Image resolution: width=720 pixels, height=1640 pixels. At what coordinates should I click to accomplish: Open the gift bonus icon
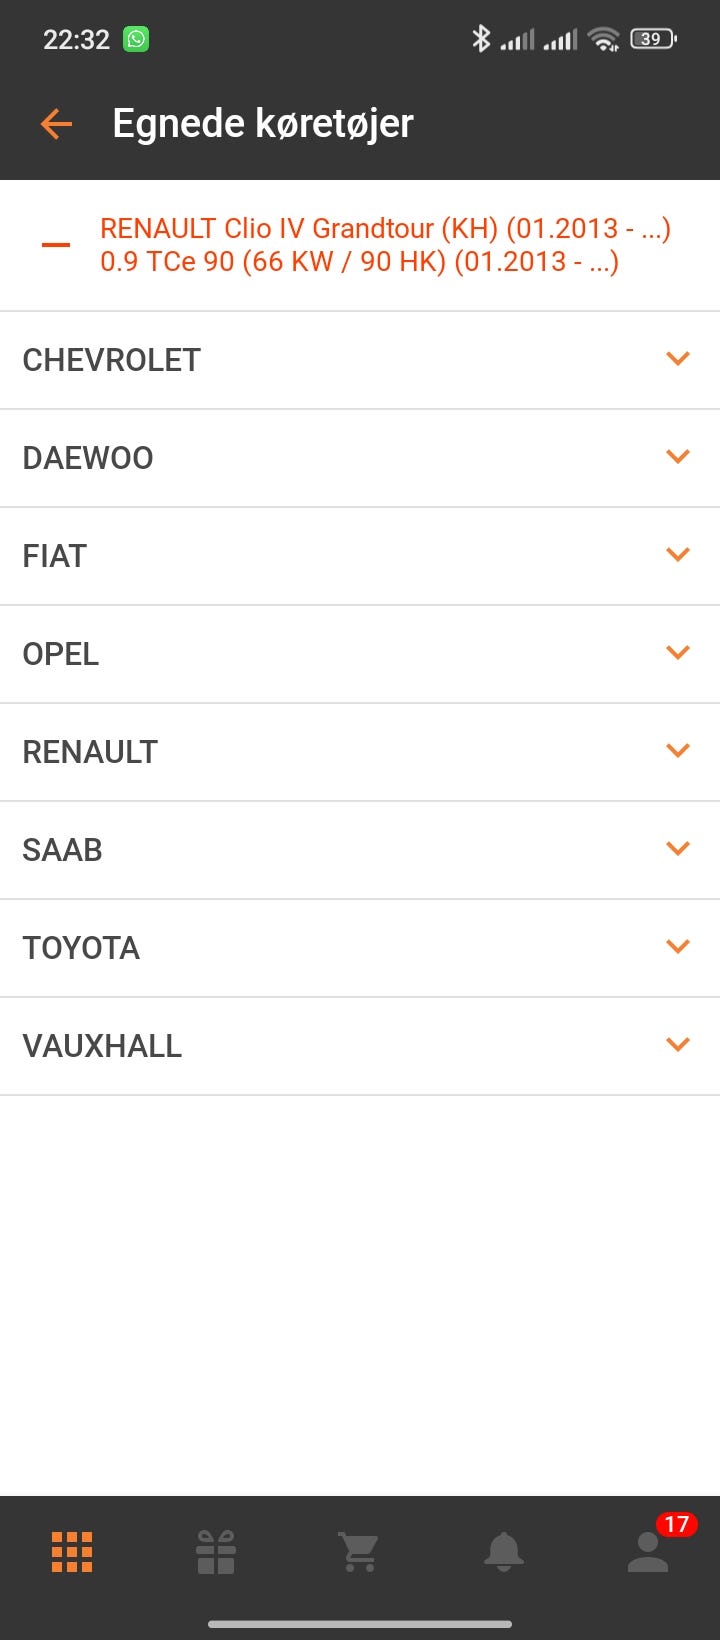click(x=216, y=1552)
